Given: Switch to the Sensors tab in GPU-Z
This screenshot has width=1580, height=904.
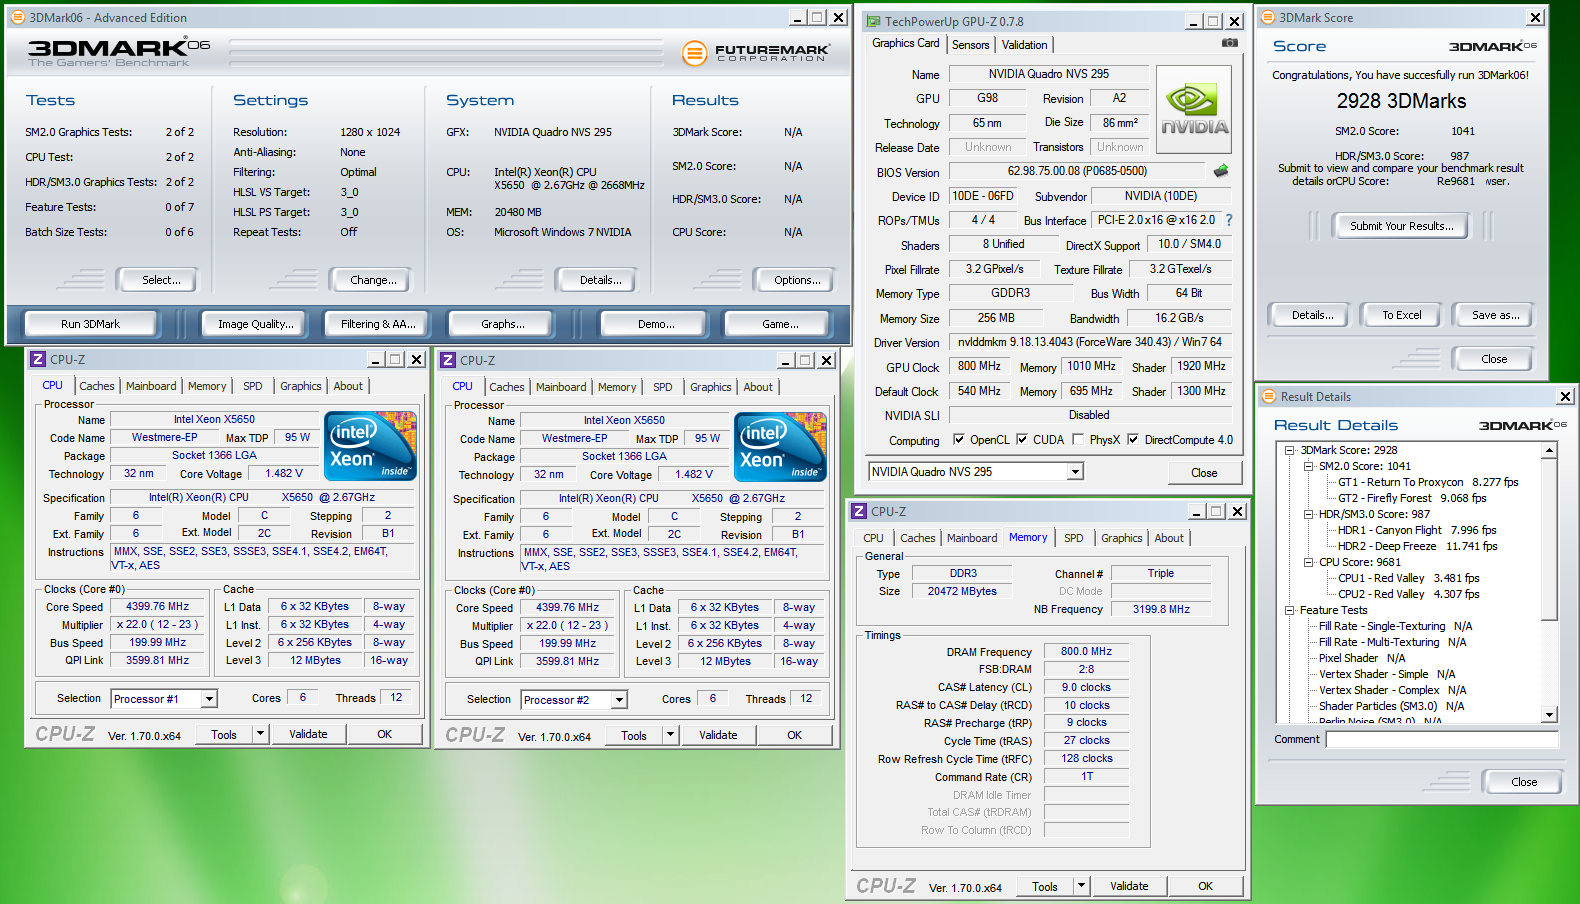Looking at the screenshot, I should point(970,45).
